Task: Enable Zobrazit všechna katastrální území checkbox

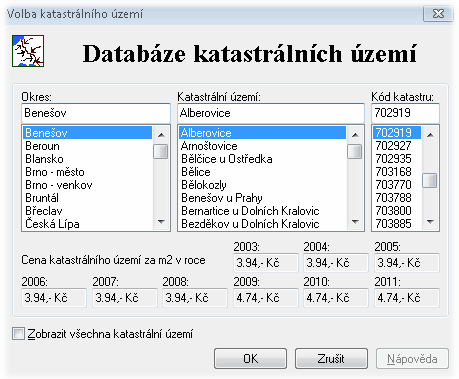Action: coord(18,334)
